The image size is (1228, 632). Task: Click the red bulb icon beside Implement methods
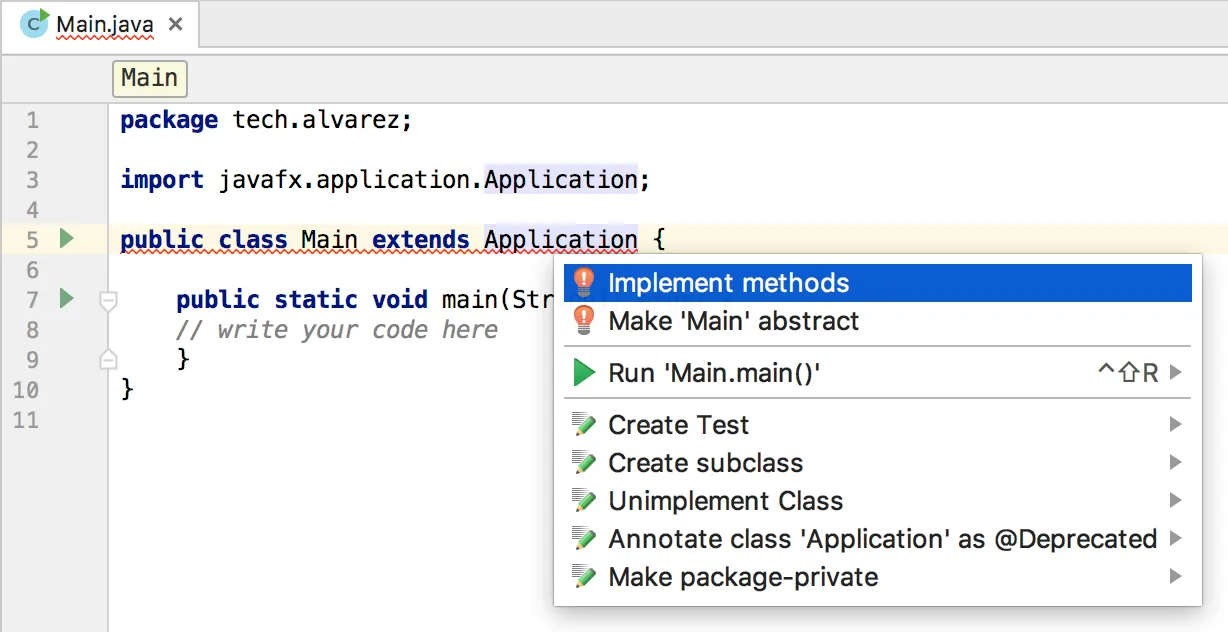tap(584, 283)
